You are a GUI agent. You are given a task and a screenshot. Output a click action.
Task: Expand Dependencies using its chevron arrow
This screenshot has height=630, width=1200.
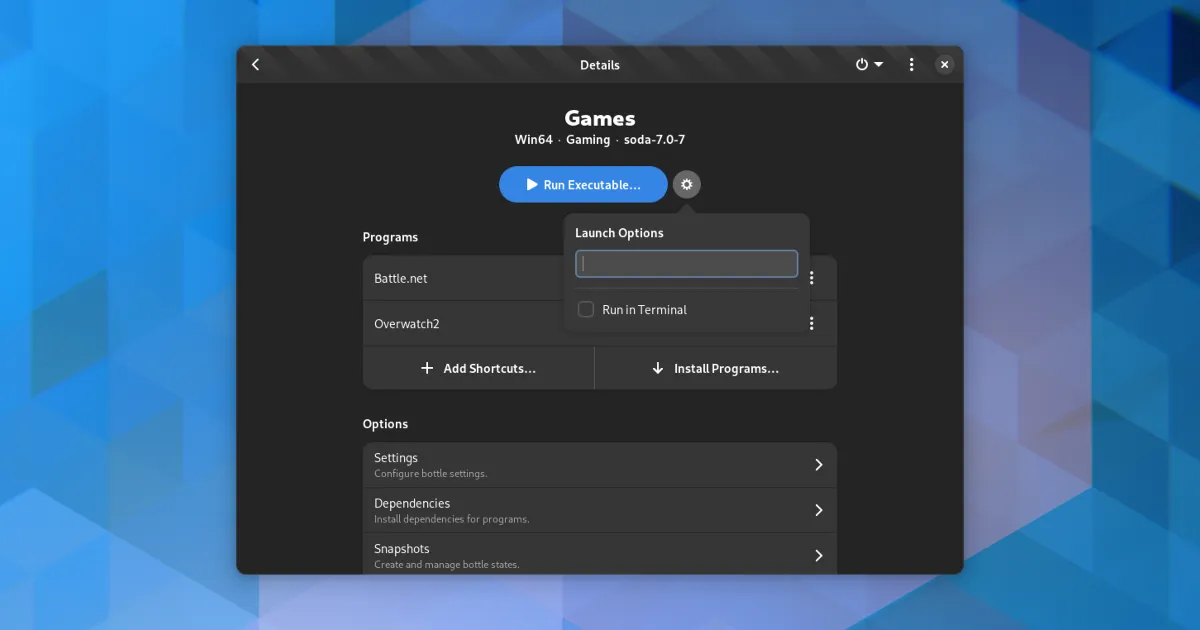818,510
